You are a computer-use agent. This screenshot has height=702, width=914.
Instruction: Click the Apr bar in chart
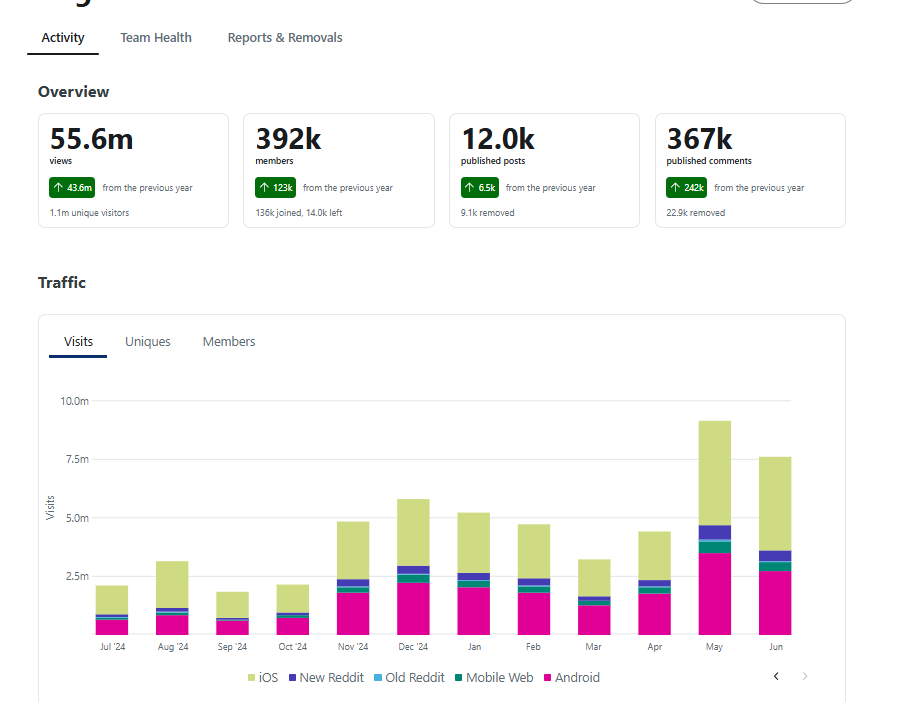pos(655,583)
